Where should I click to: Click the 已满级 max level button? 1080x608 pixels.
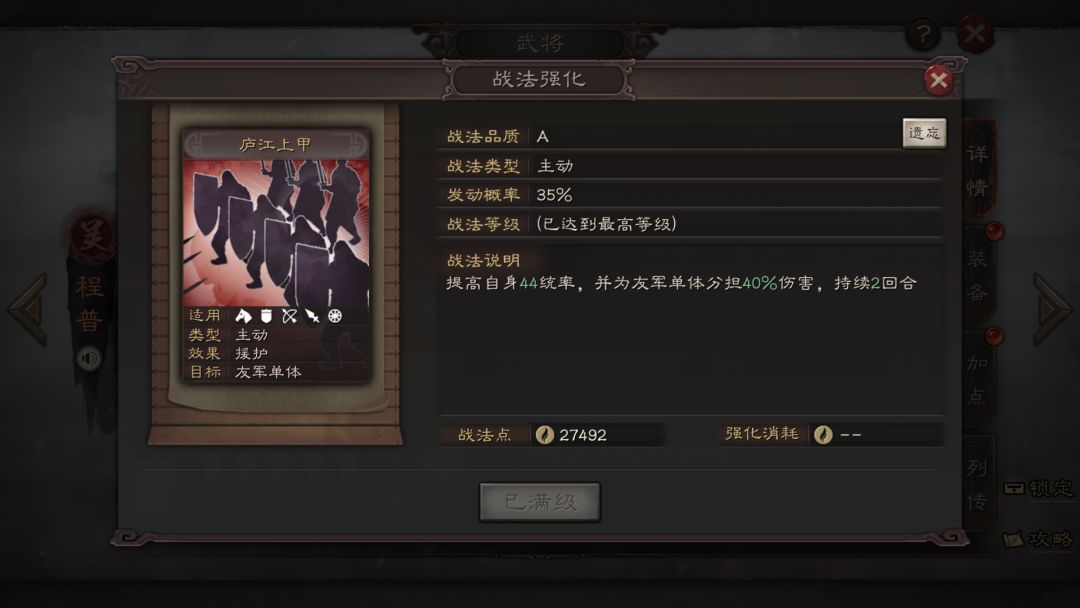pyautogui.click(x=539, y=502)
